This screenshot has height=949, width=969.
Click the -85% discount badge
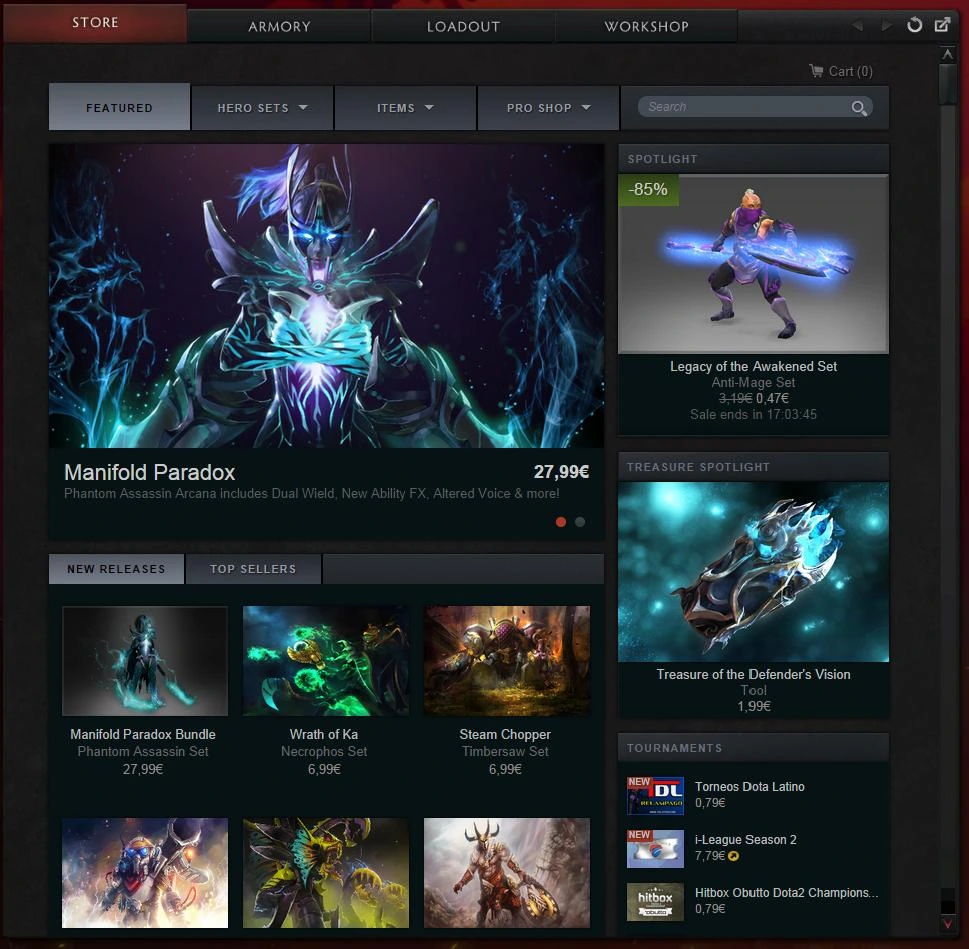pyautogui.click(x=648, y=190)
